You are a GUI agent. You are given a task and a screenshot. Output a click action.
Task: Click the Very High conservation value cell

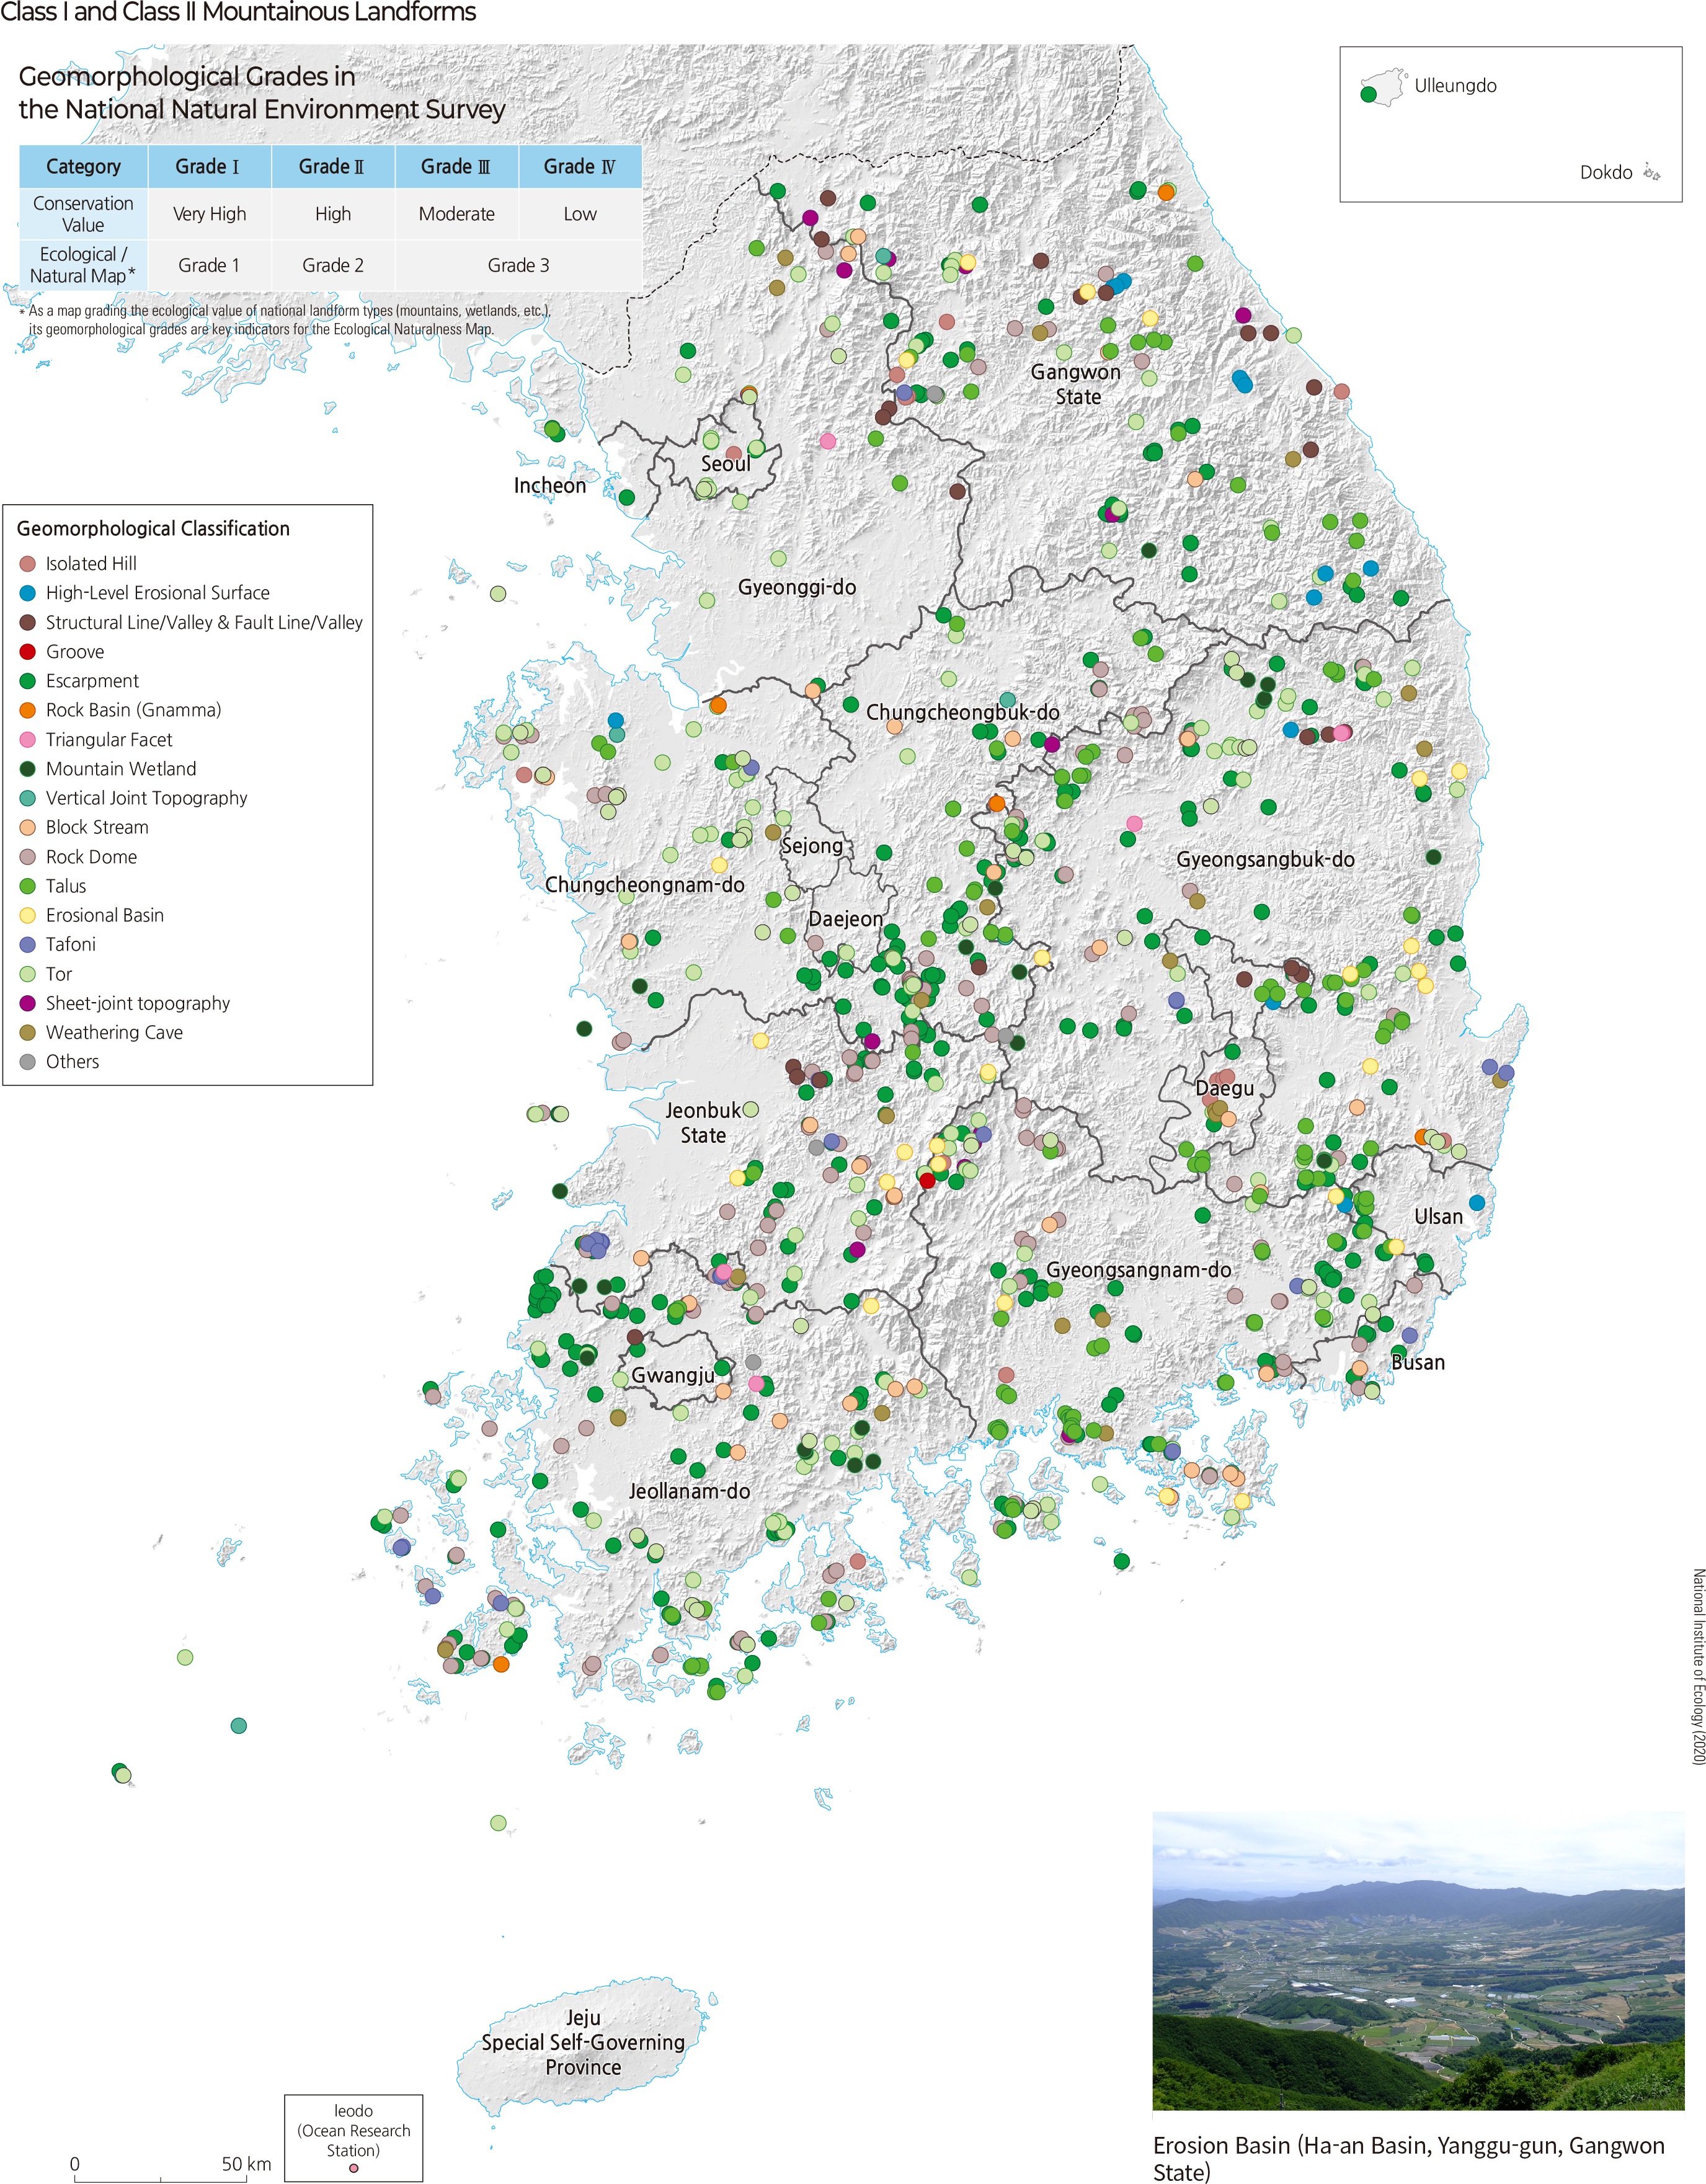(209, 214)
